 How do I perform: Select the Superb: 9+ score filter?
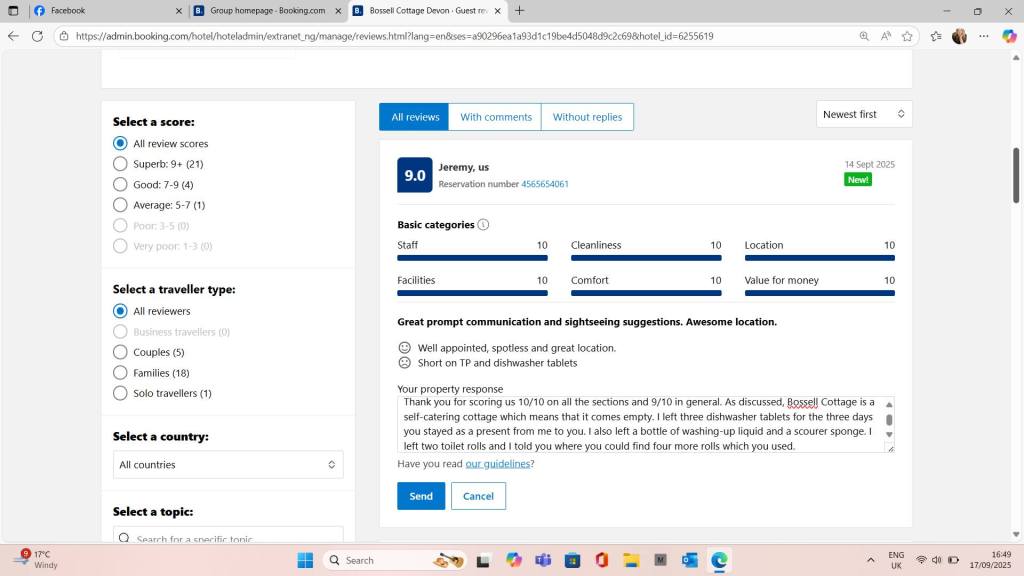(120, 164)
